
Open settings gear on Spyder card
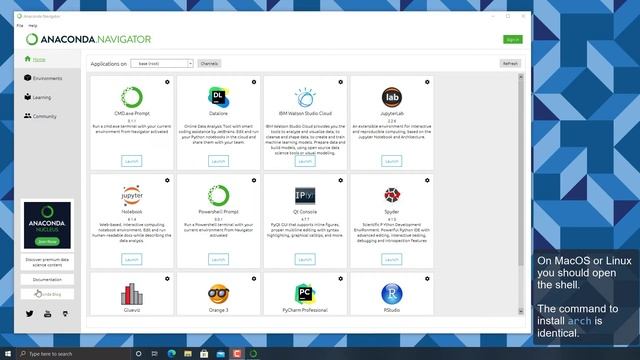pos(427,180)
